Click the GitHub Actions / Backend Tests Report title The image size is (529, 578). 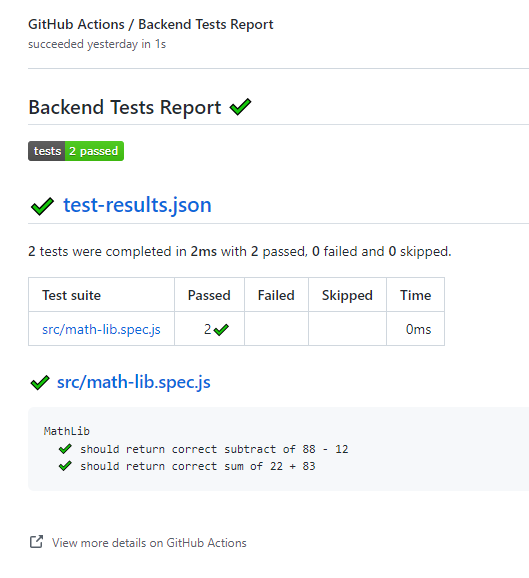(x=151, y=24)
